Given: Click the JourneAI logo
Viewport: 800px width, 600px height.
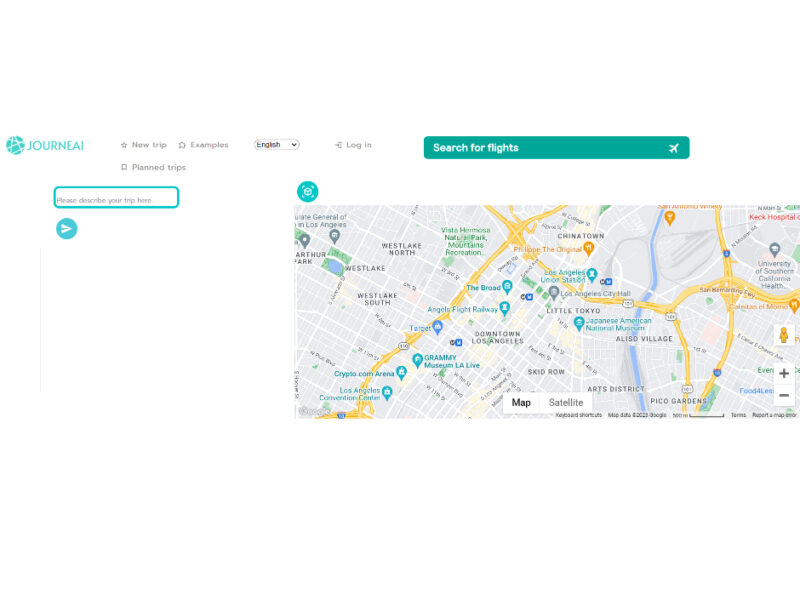Looking at the screenshot, I should [45, 146].
